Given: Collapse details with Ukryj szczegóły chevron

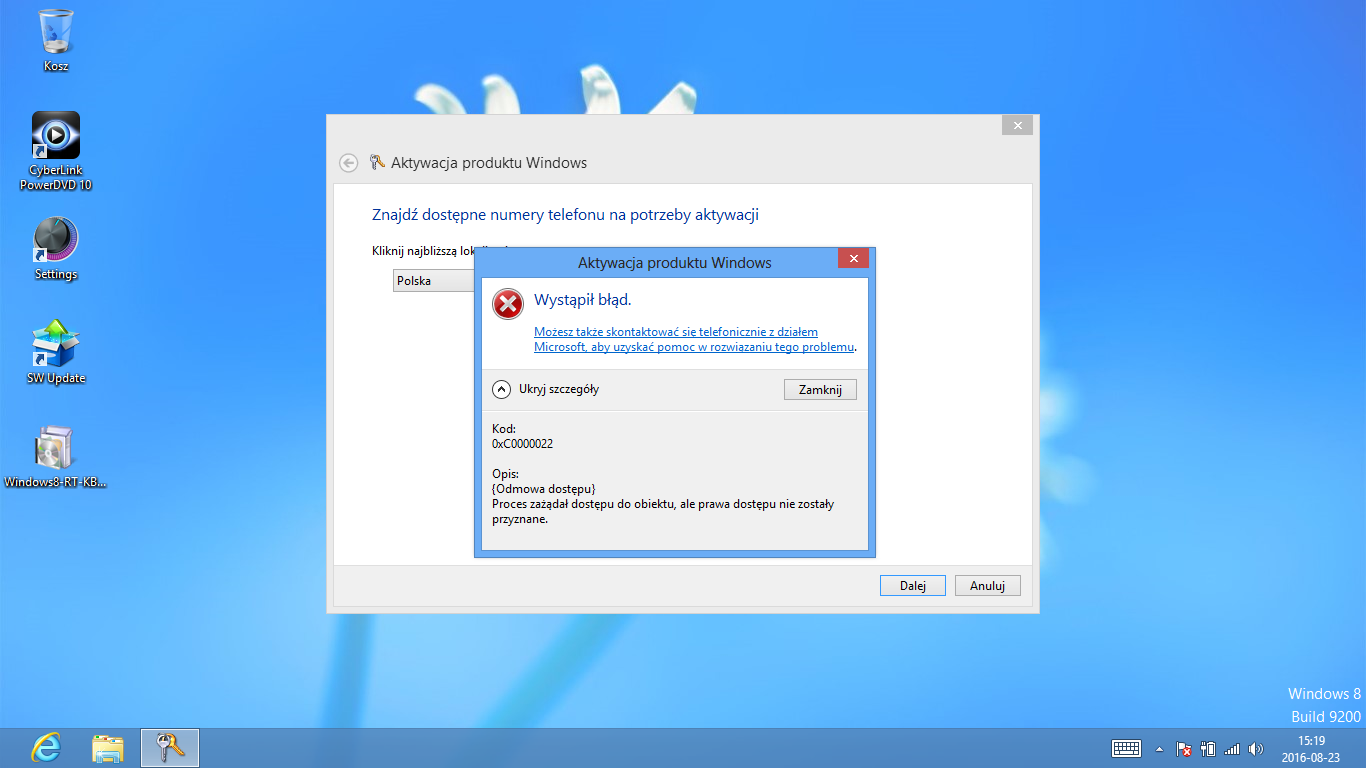Looking at the screenshot, I should pyautogui.click(x=501, y=389).
